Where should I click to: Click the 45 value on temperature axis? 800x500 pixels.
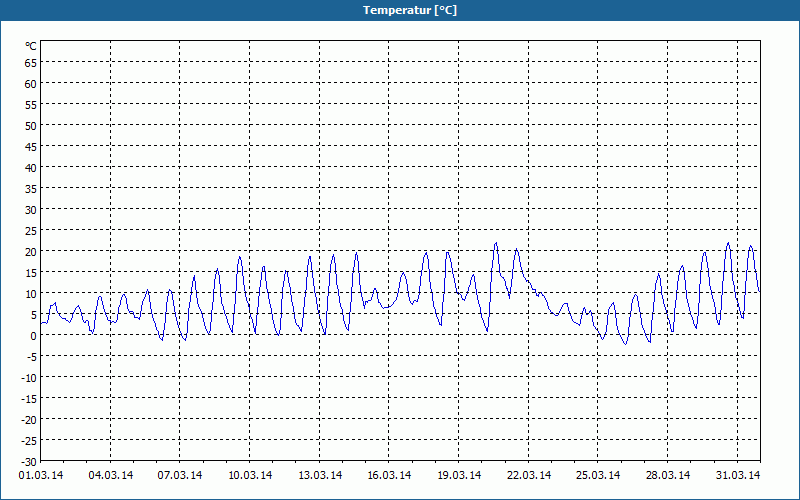31,146
